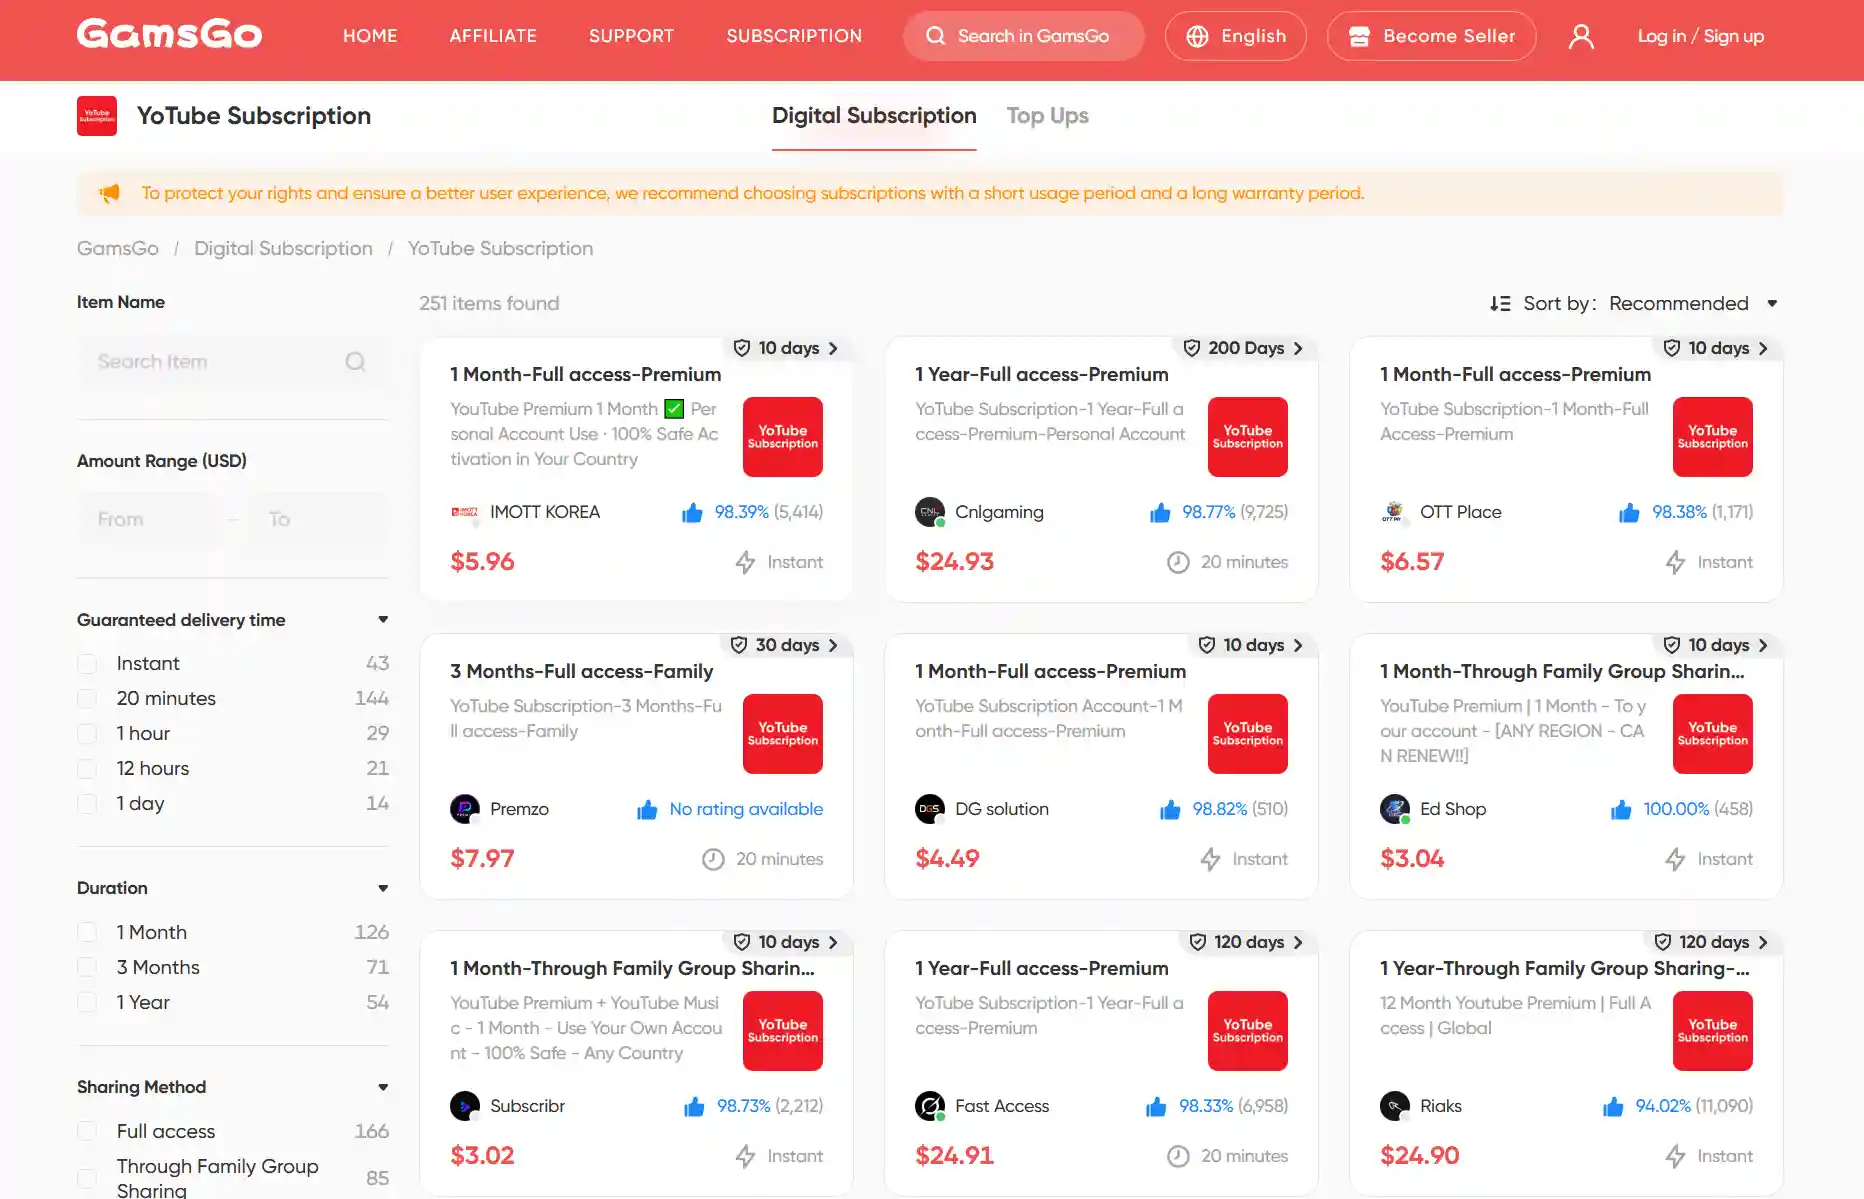Click thumbs-up icon next to 98.39% rating
Image resolution: width=1864 pixels, height=1199 pixels.
click(x=692, y=513)
